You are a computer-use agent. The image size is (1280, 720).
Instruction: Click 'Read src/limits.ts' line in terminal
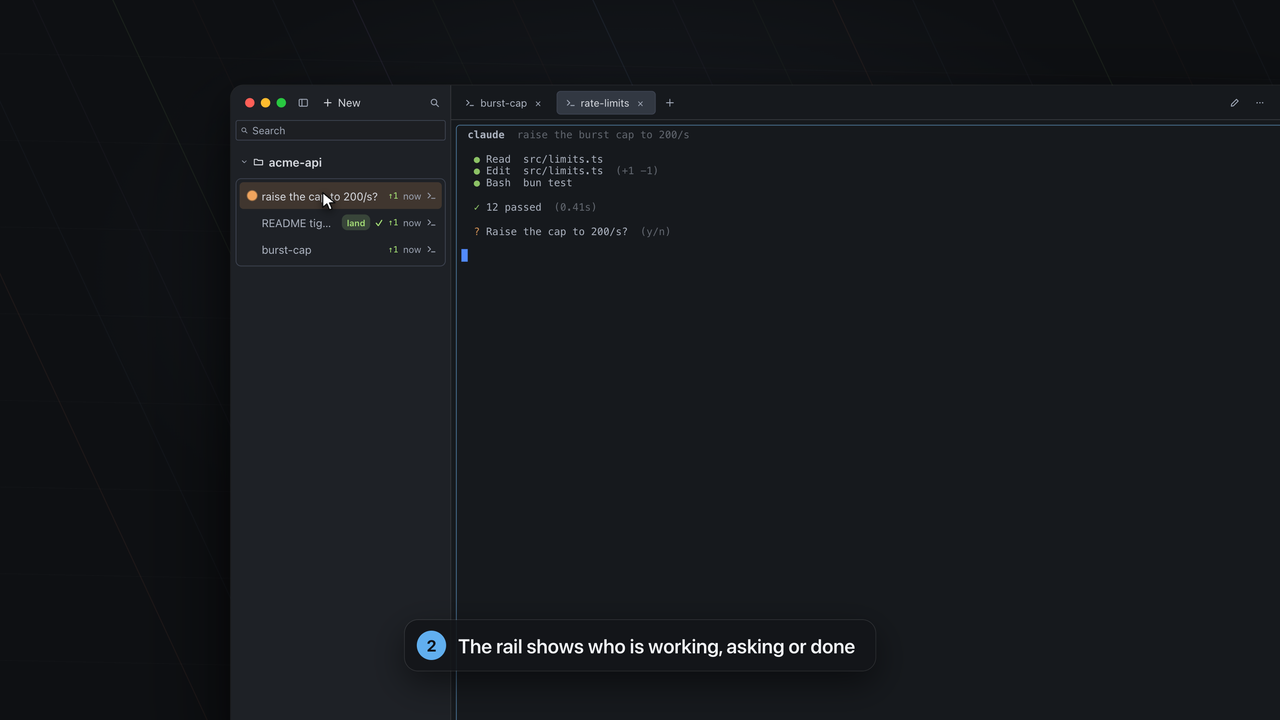[538, 159]
